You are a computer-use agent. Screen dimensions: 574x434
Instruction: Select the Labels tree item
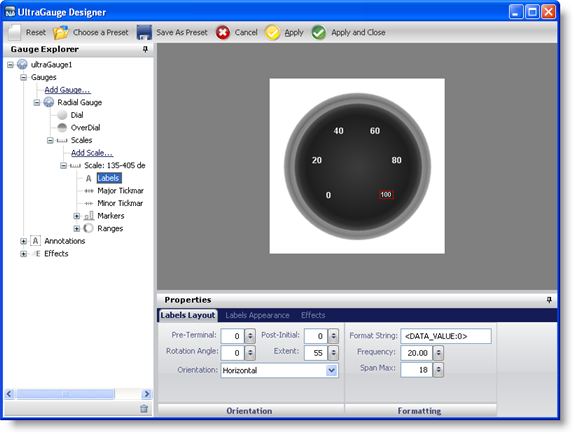click(x=109, y=178)
